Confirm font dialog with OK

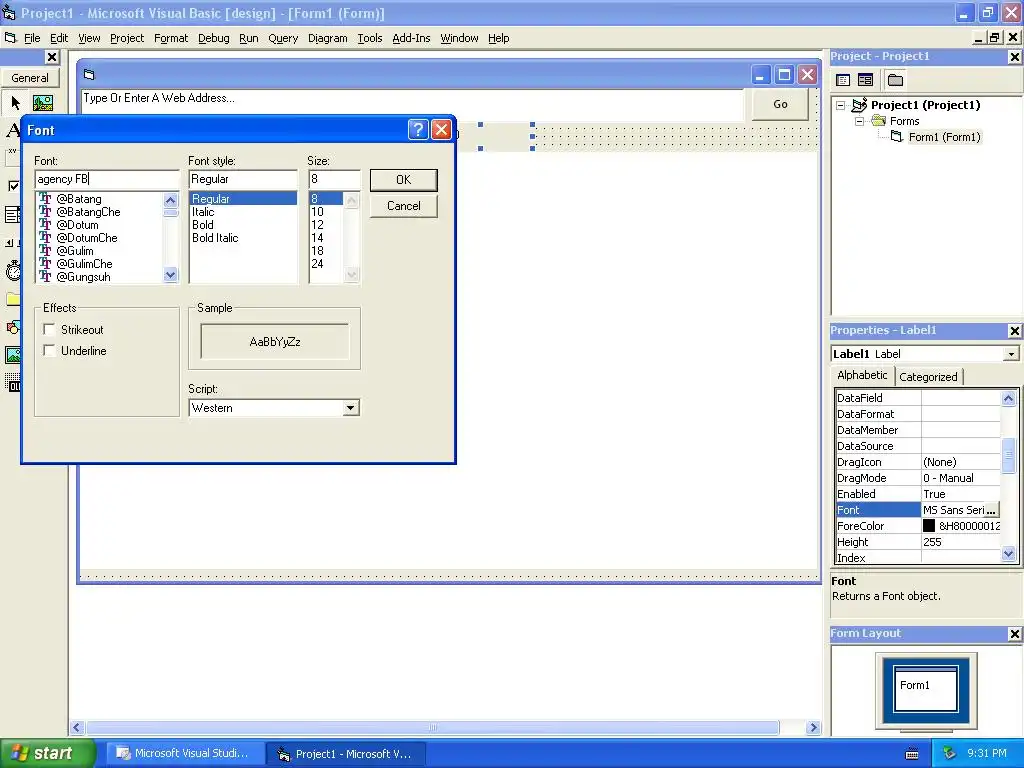pyautogui.click(x=404, y=180)
